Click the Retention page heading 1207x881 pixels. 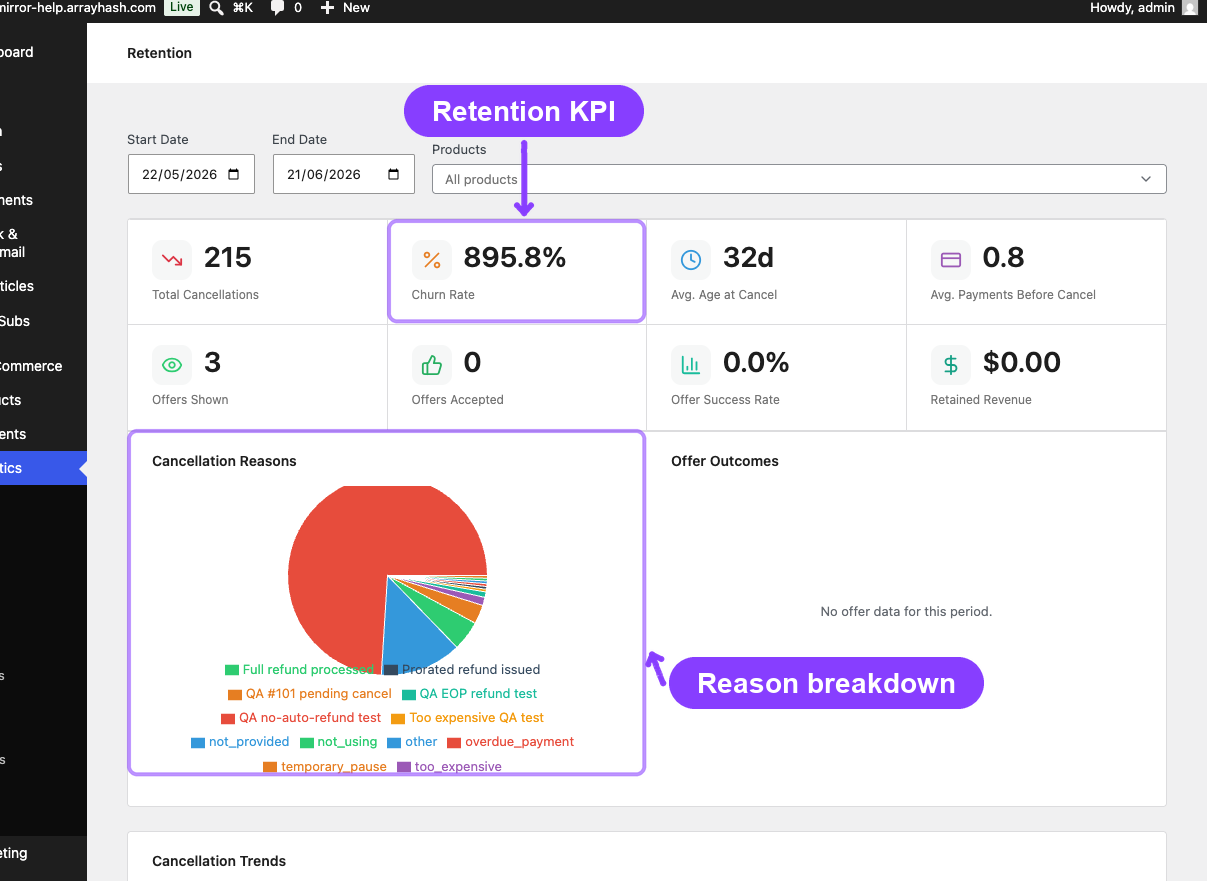coord(159,53)
